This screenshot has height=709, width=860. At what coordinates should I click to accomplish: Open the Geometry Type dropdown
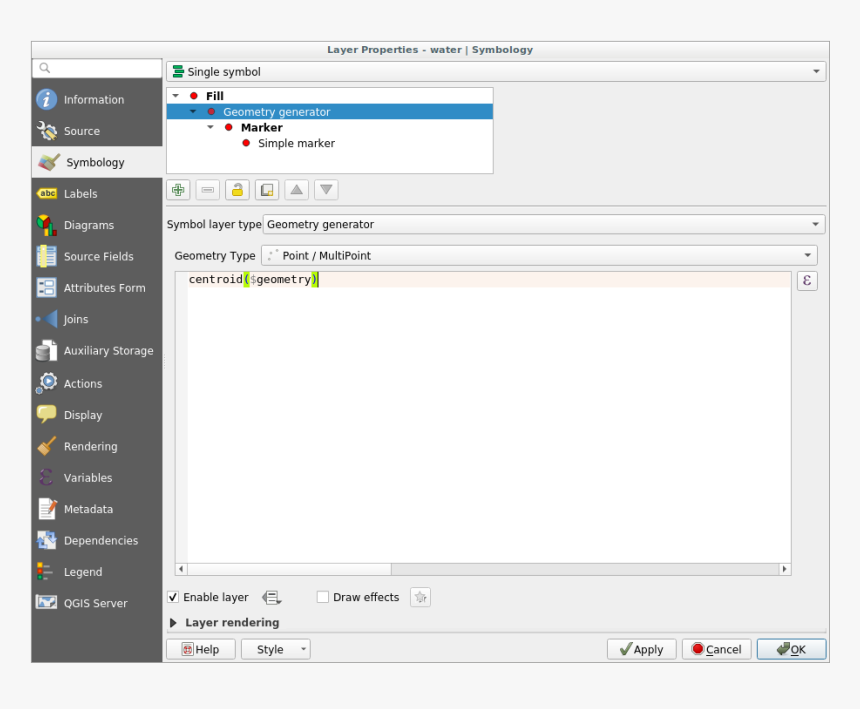tap(539, 255)
